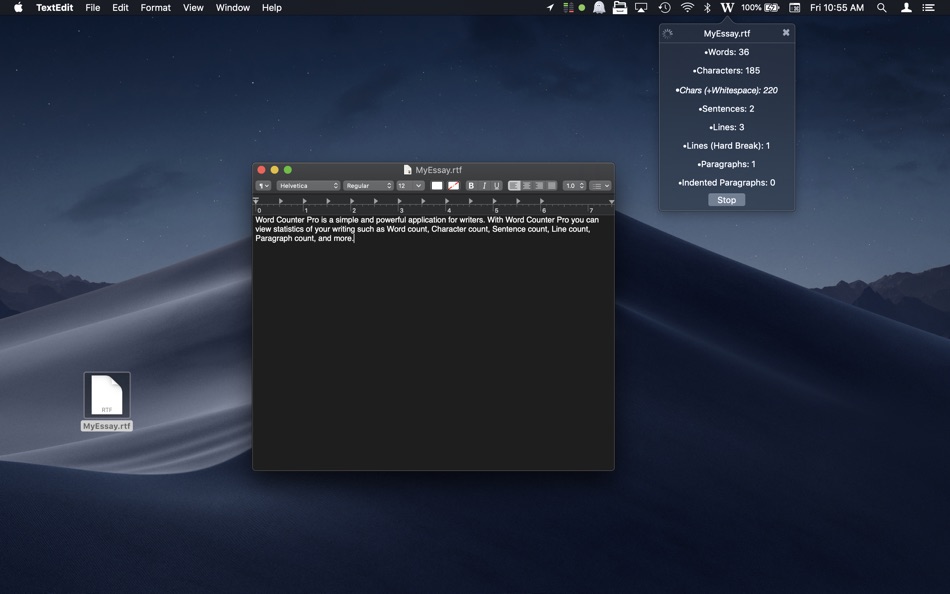Viewport: 950px width, 594px height.
Task: Open the Helvetica font family dropdown
Action: pyautogui.click(x=308, y=185)
